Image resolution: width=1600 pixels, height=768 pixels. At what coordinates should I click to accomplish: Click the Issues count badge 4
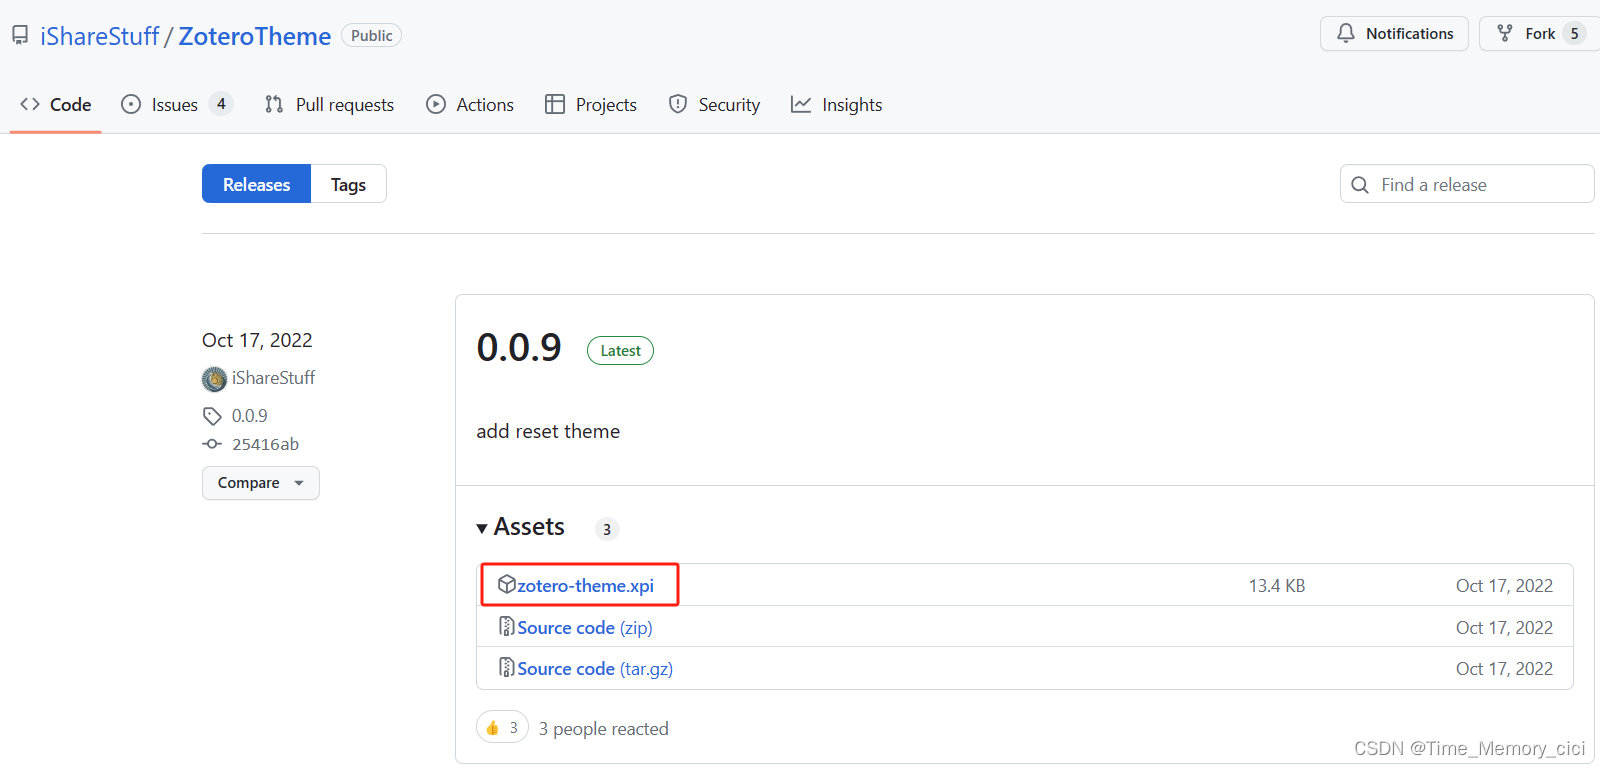(221, 104)
